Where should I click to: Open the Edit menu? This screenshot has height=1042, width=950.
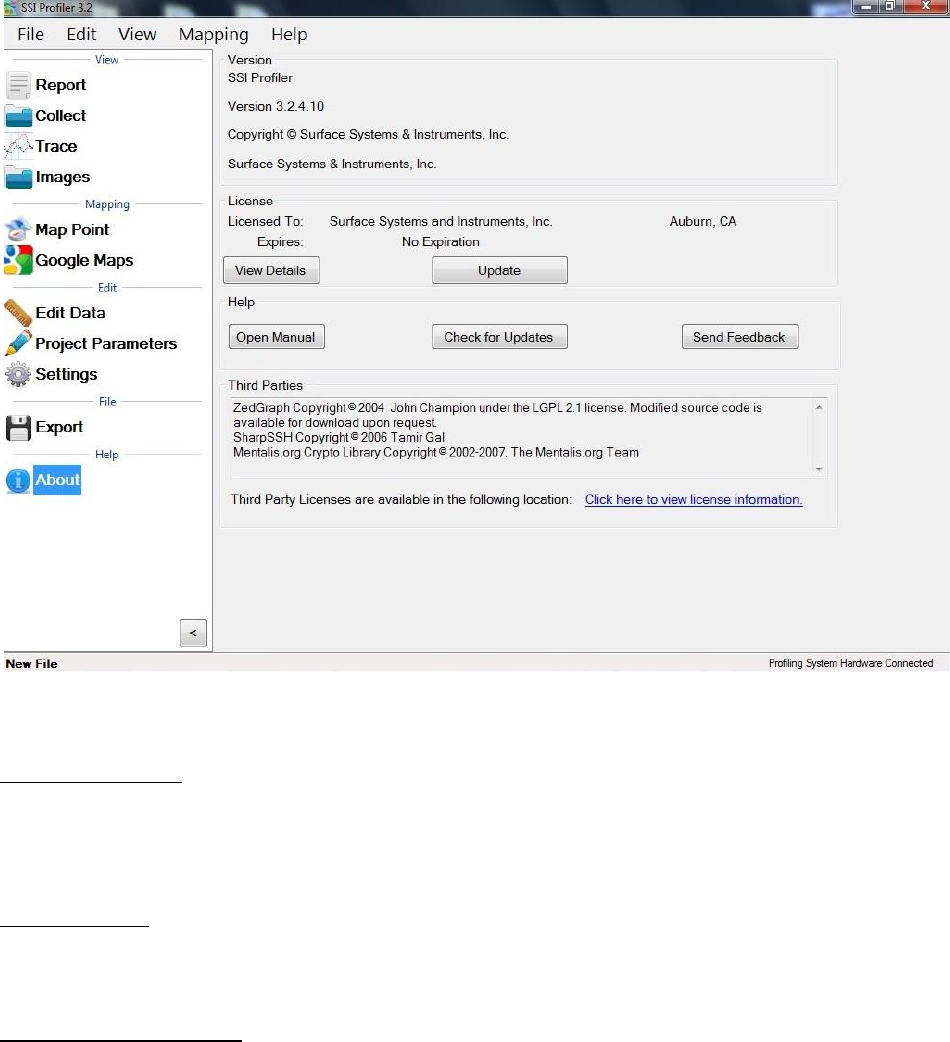[x=81, y=34]
